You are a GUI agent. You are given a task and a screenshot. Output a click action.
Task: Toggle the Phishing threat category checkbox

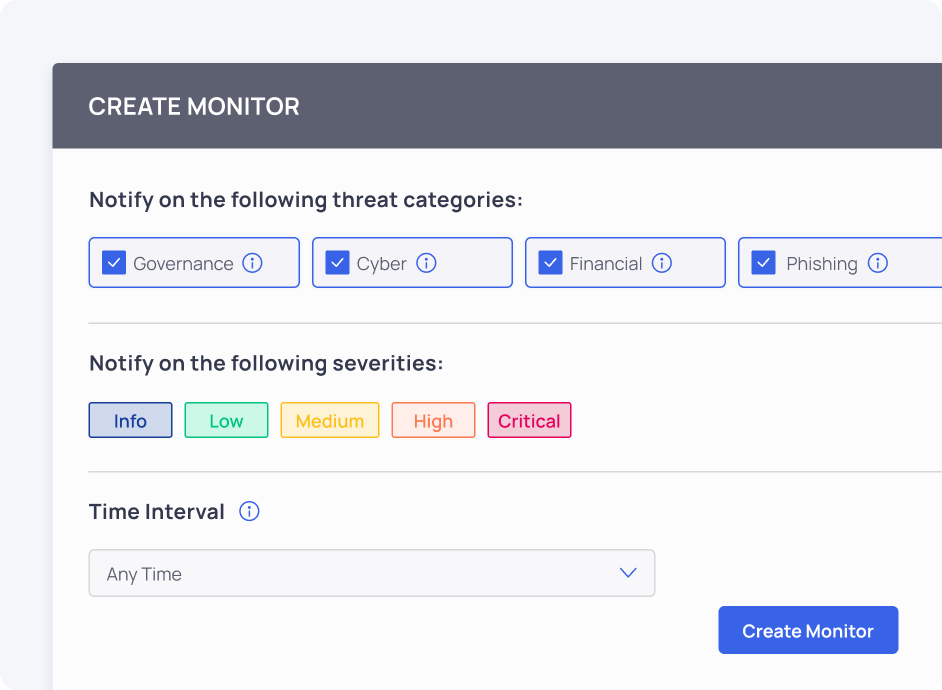coord(764,263)
